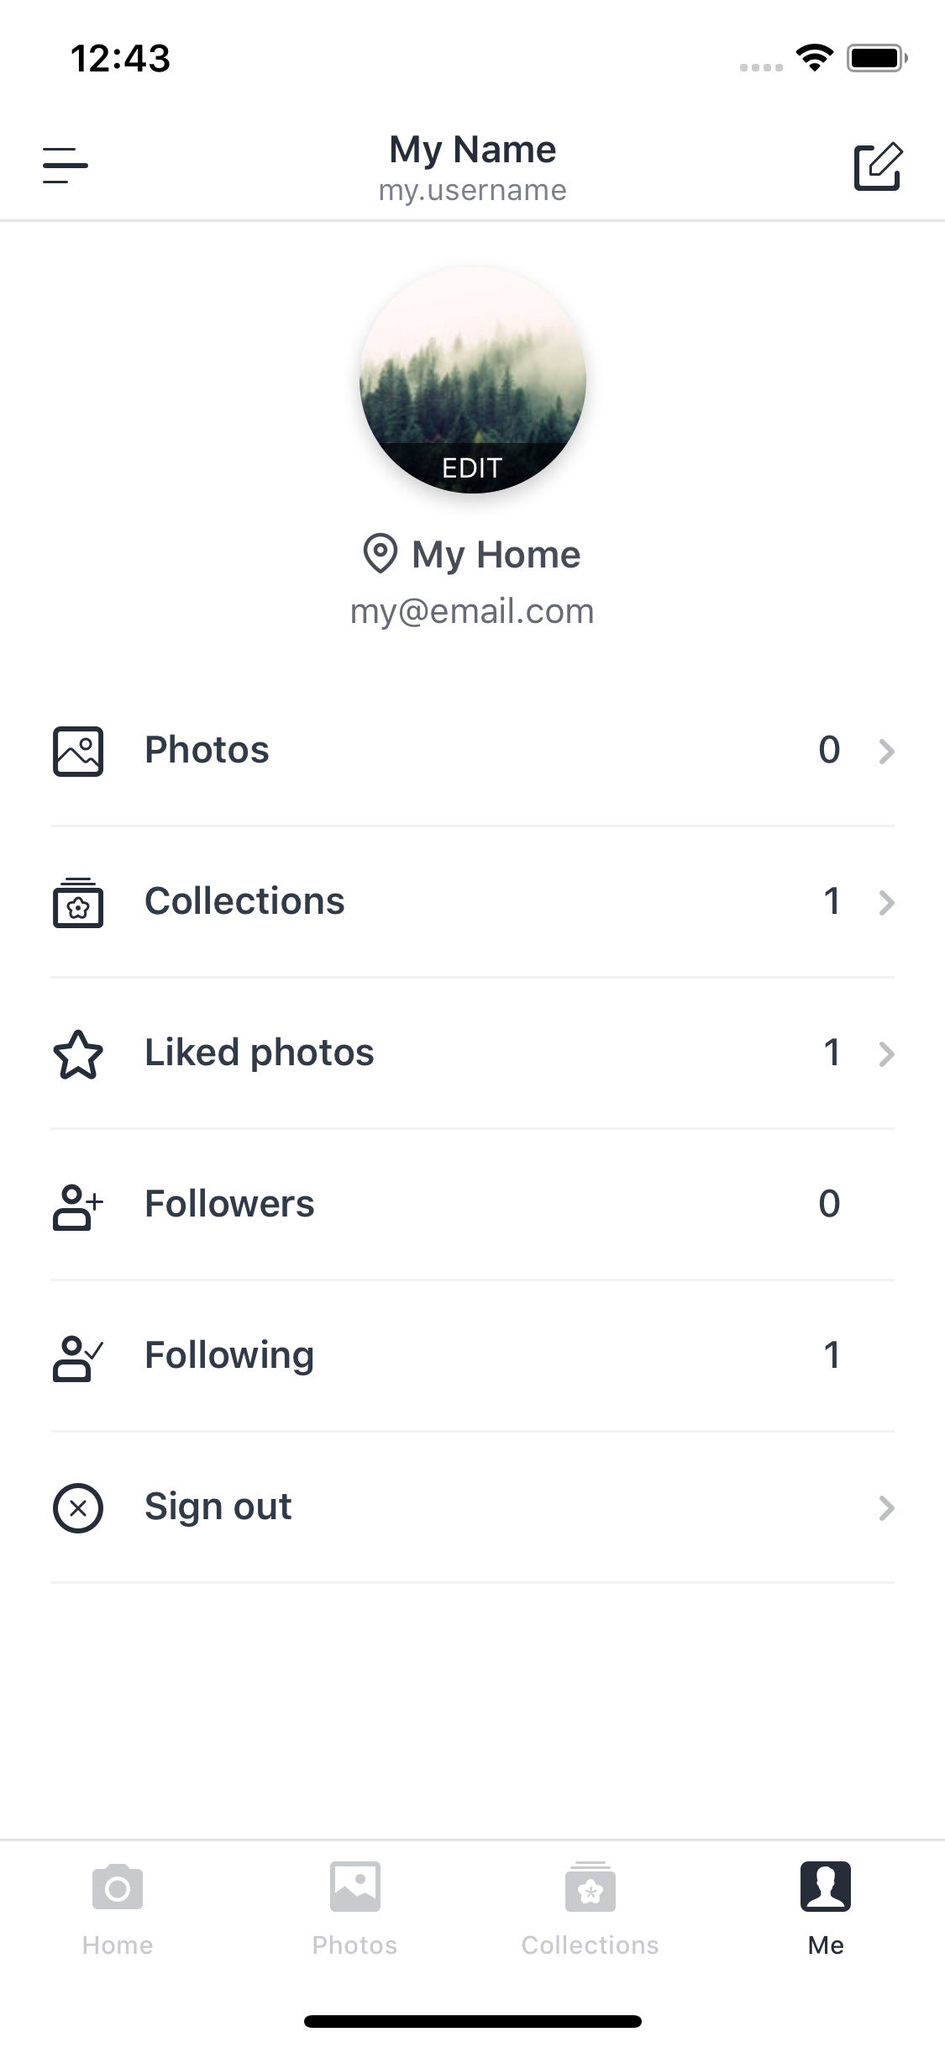The width and height of the screenshot is (945, 2048).
Task: Tap the Following person-check icon
Action: (78, 1357)
